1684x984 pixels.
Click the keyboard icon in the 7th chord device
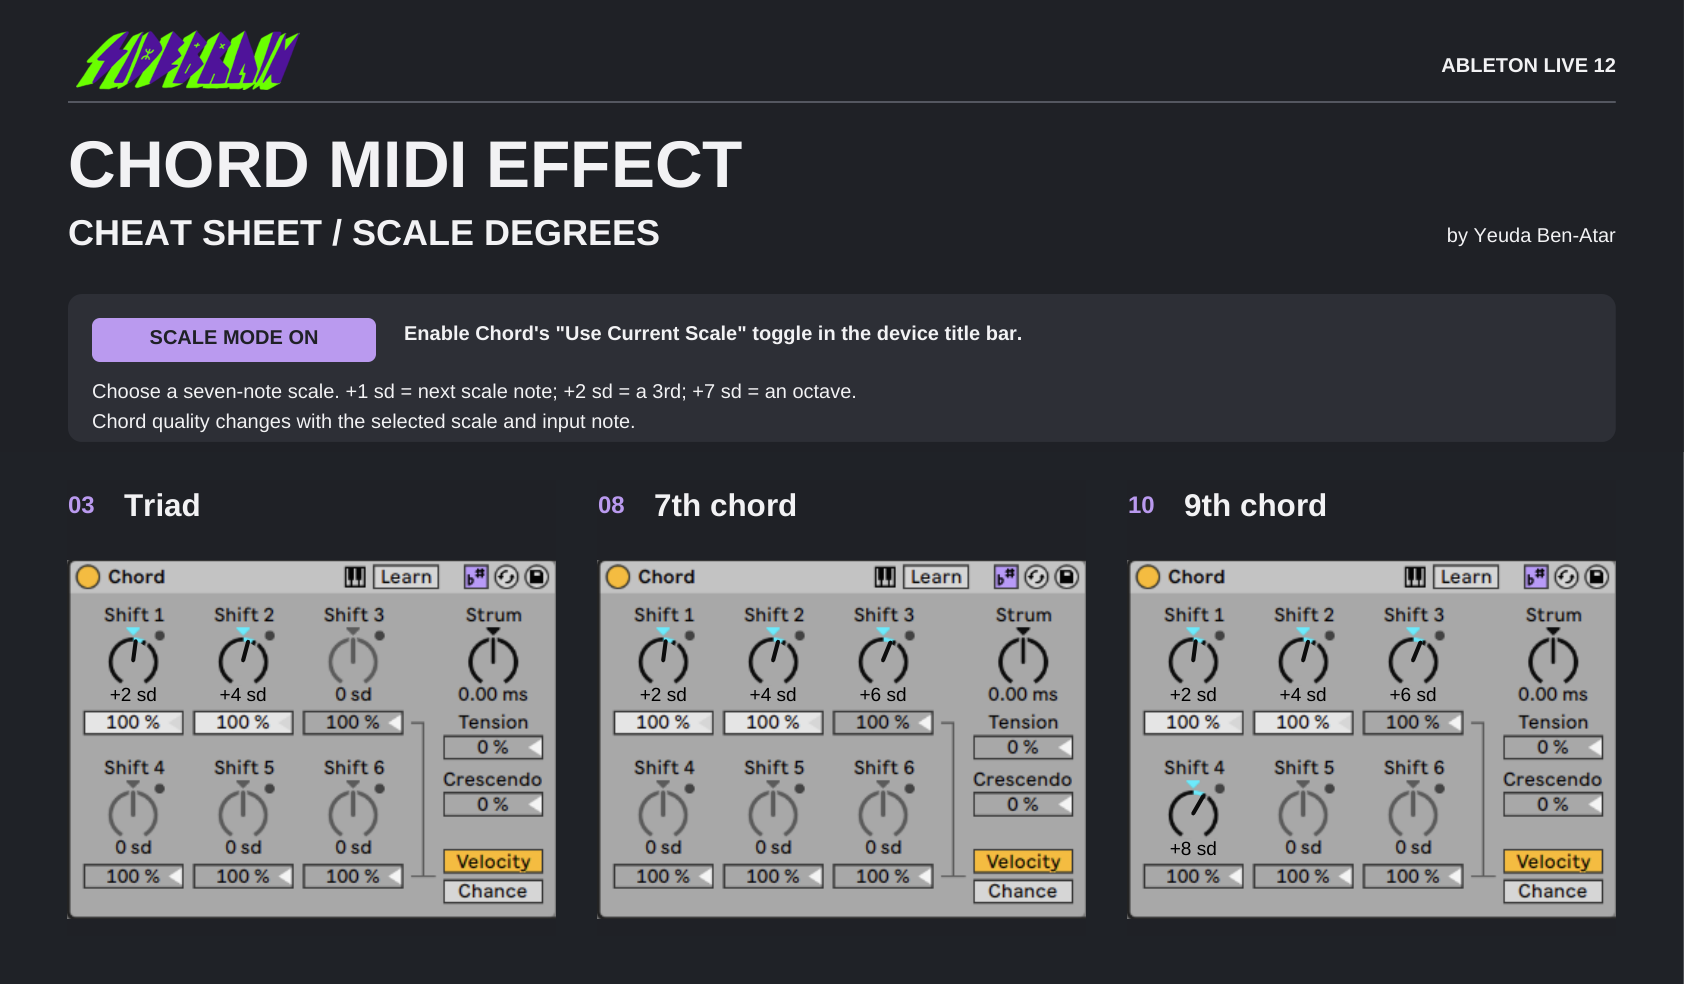pyautogui.click(x=885, y=577)
